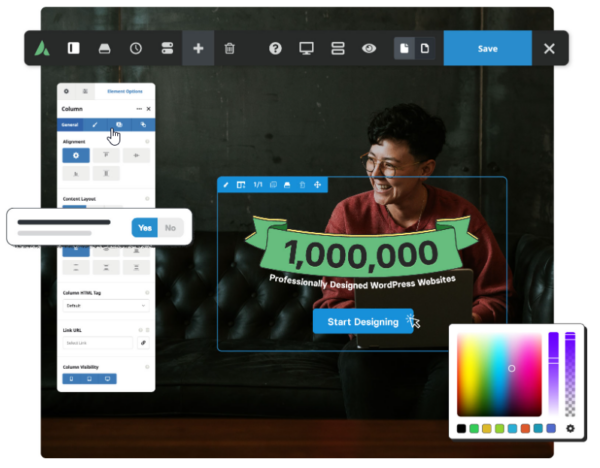Open the second sidebar tab next to gear
The image size is (600, 468).
(85, 91)
